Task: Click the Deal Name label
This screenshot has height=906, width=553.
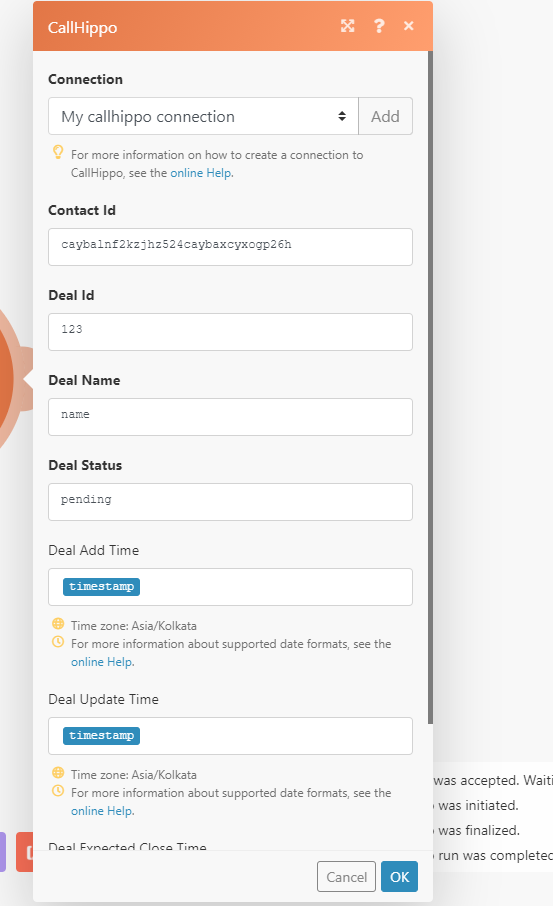Action: [x=84, y=380]
